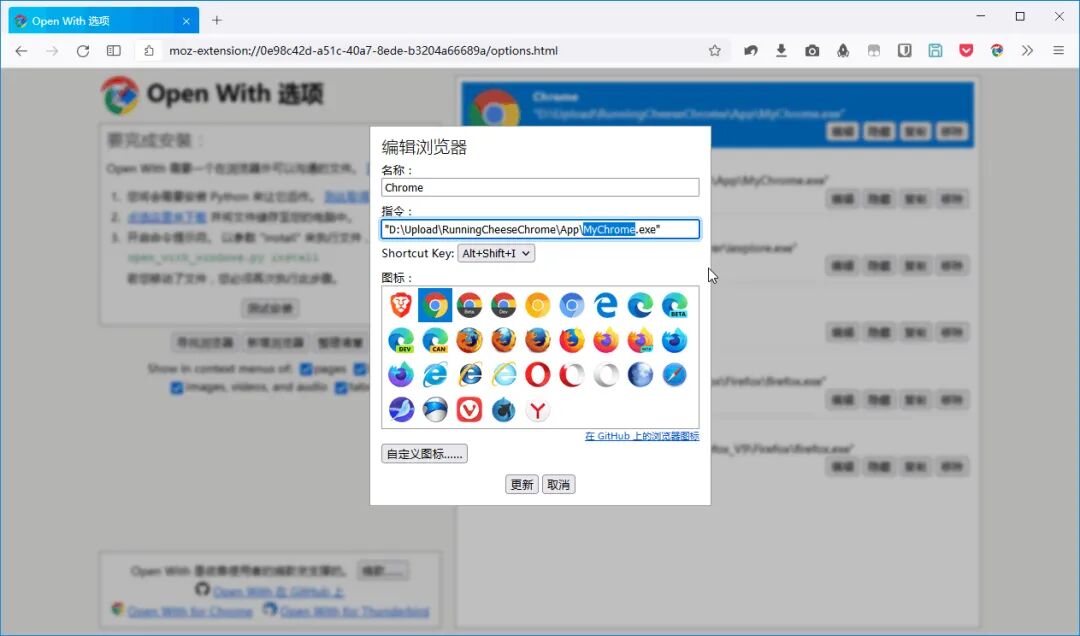The image size is (1080, 636).
Task: Select the highlighted Google Chrome icon
Action: tap(435, 305)
